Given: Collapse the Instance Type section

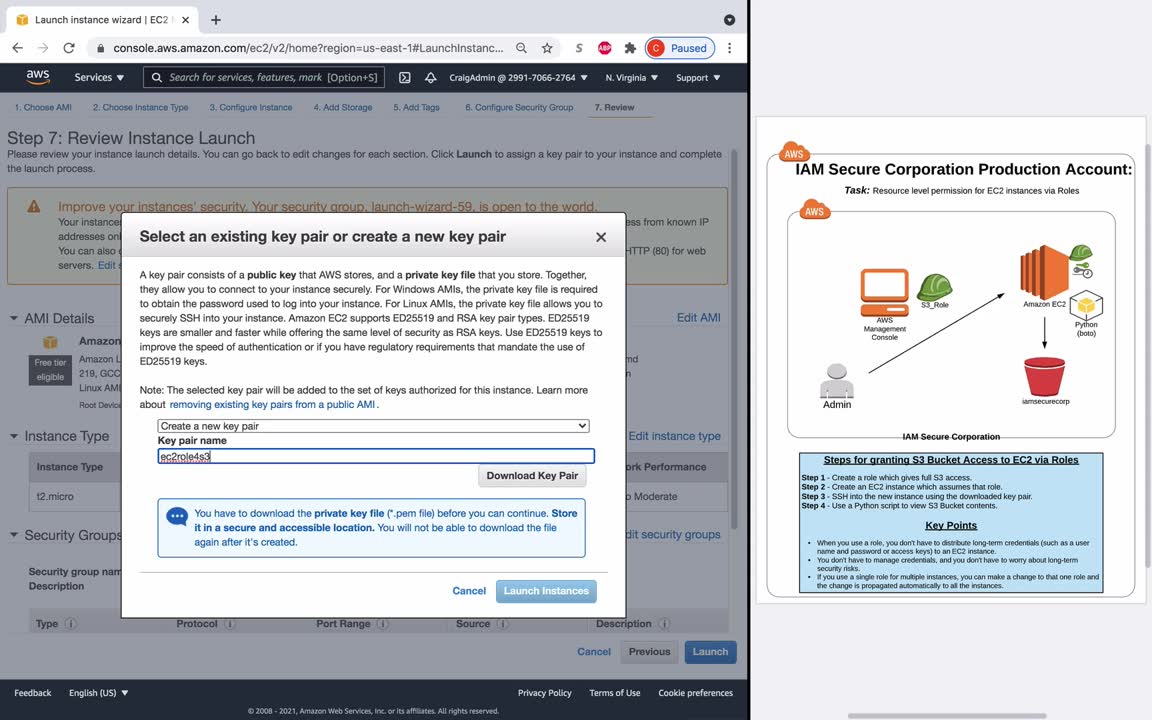Looking at the screenshot, I should pyautogui.click(x=14, y=436).
